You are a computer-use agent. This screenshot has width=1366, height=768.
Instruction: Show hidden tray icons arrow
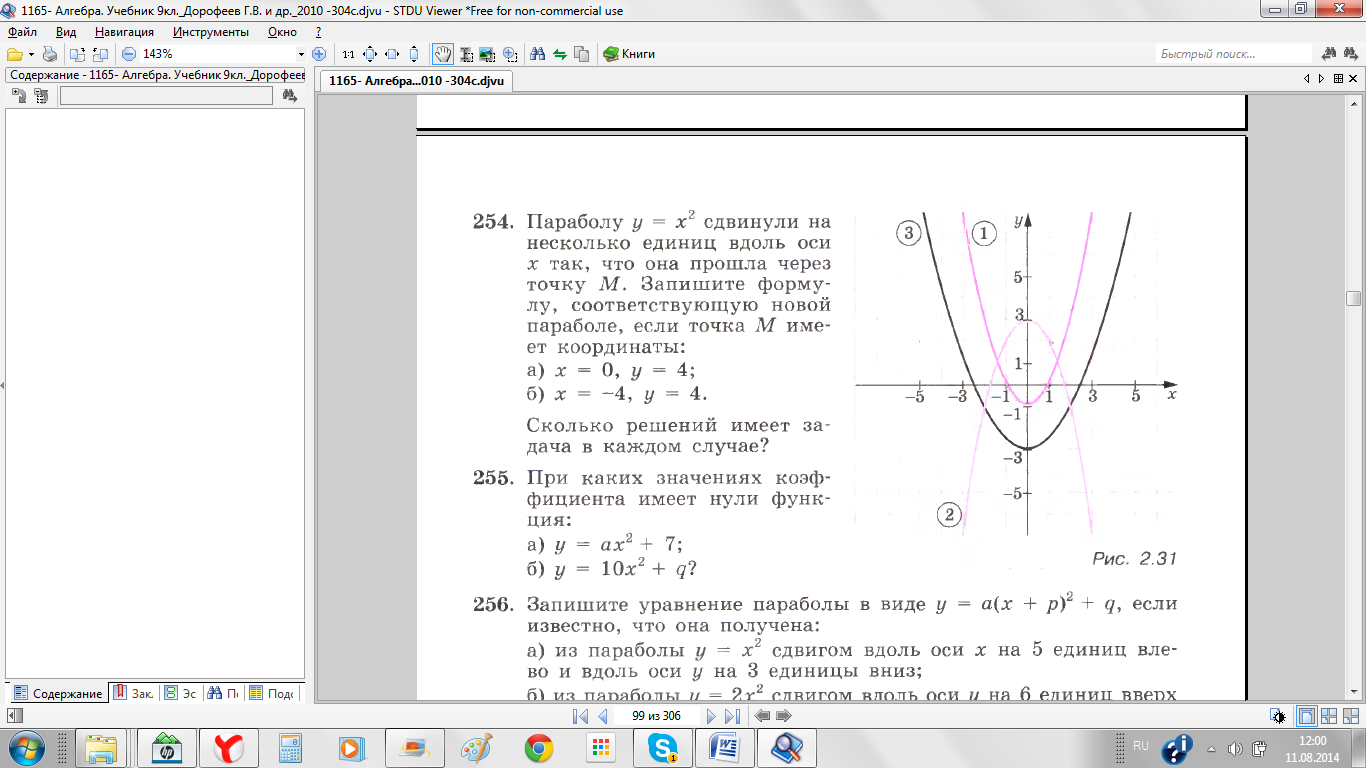tap(1212, 748)
